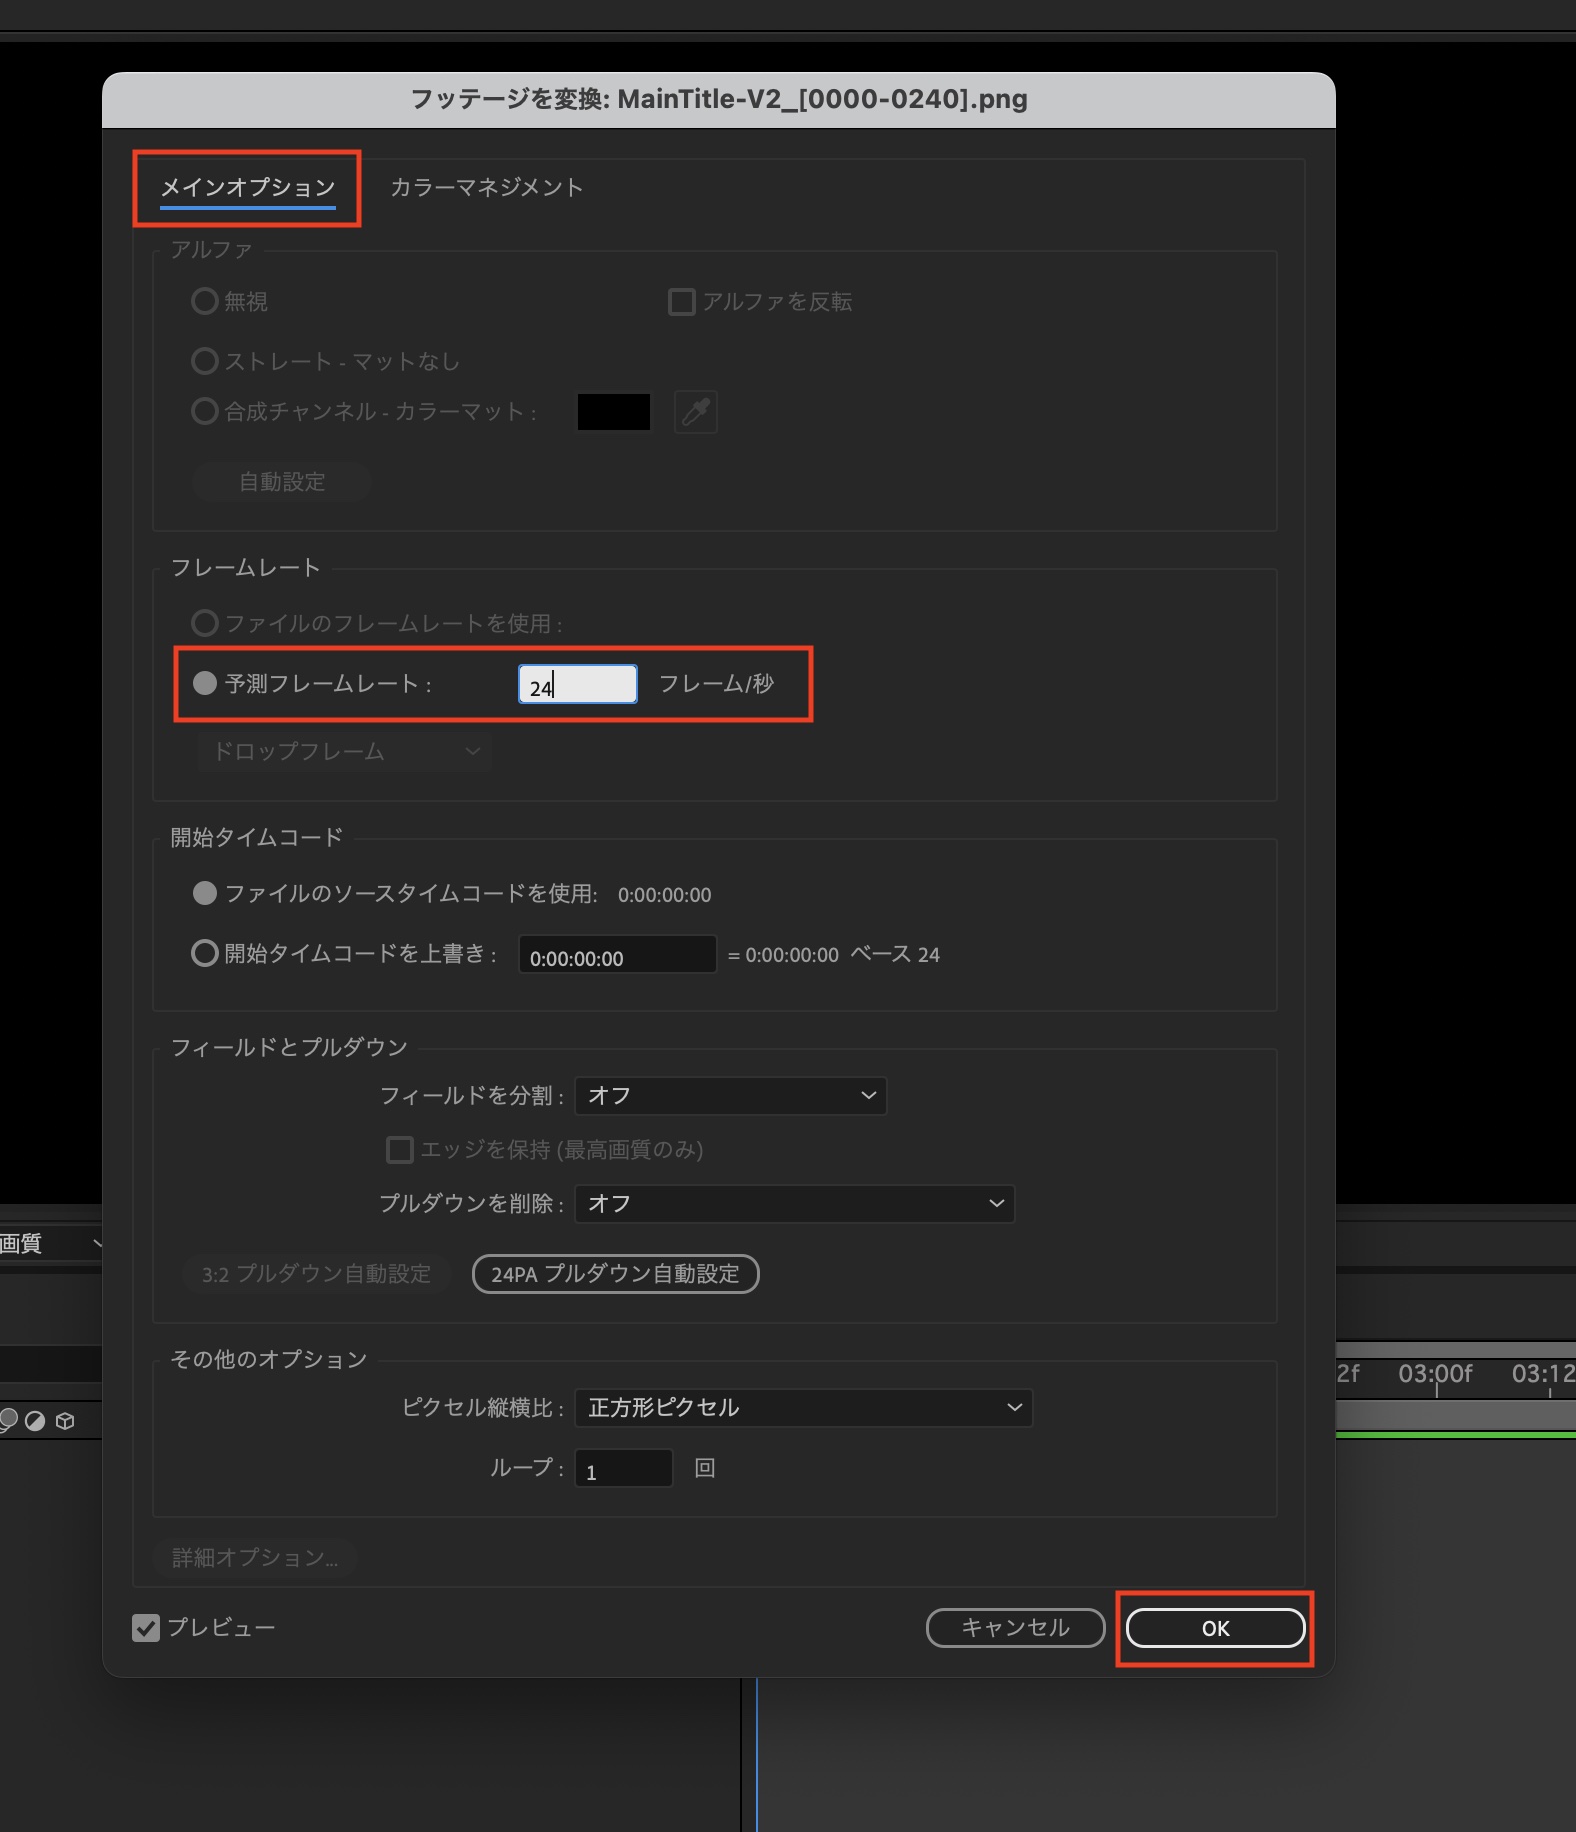
Task: Open the フィールドを分割 dropdown
Action: click(730, 1095)
